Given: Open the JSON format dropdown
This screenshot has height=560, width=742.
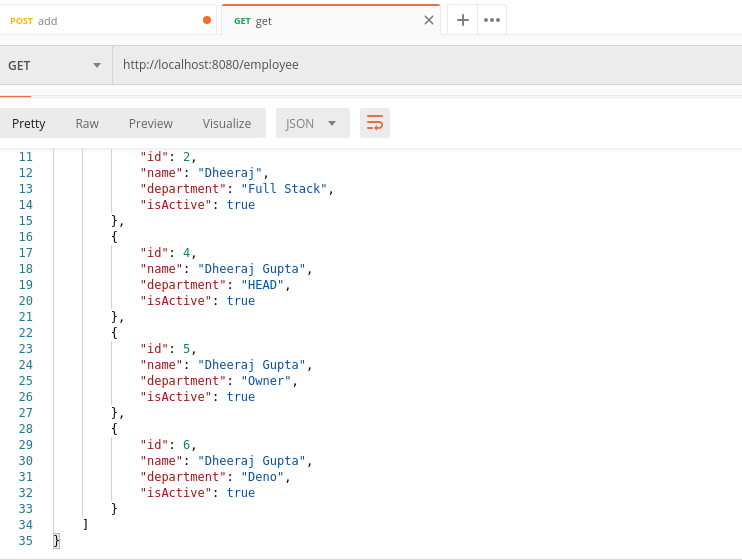Looking at the screenshot, I should pos(312,123).
